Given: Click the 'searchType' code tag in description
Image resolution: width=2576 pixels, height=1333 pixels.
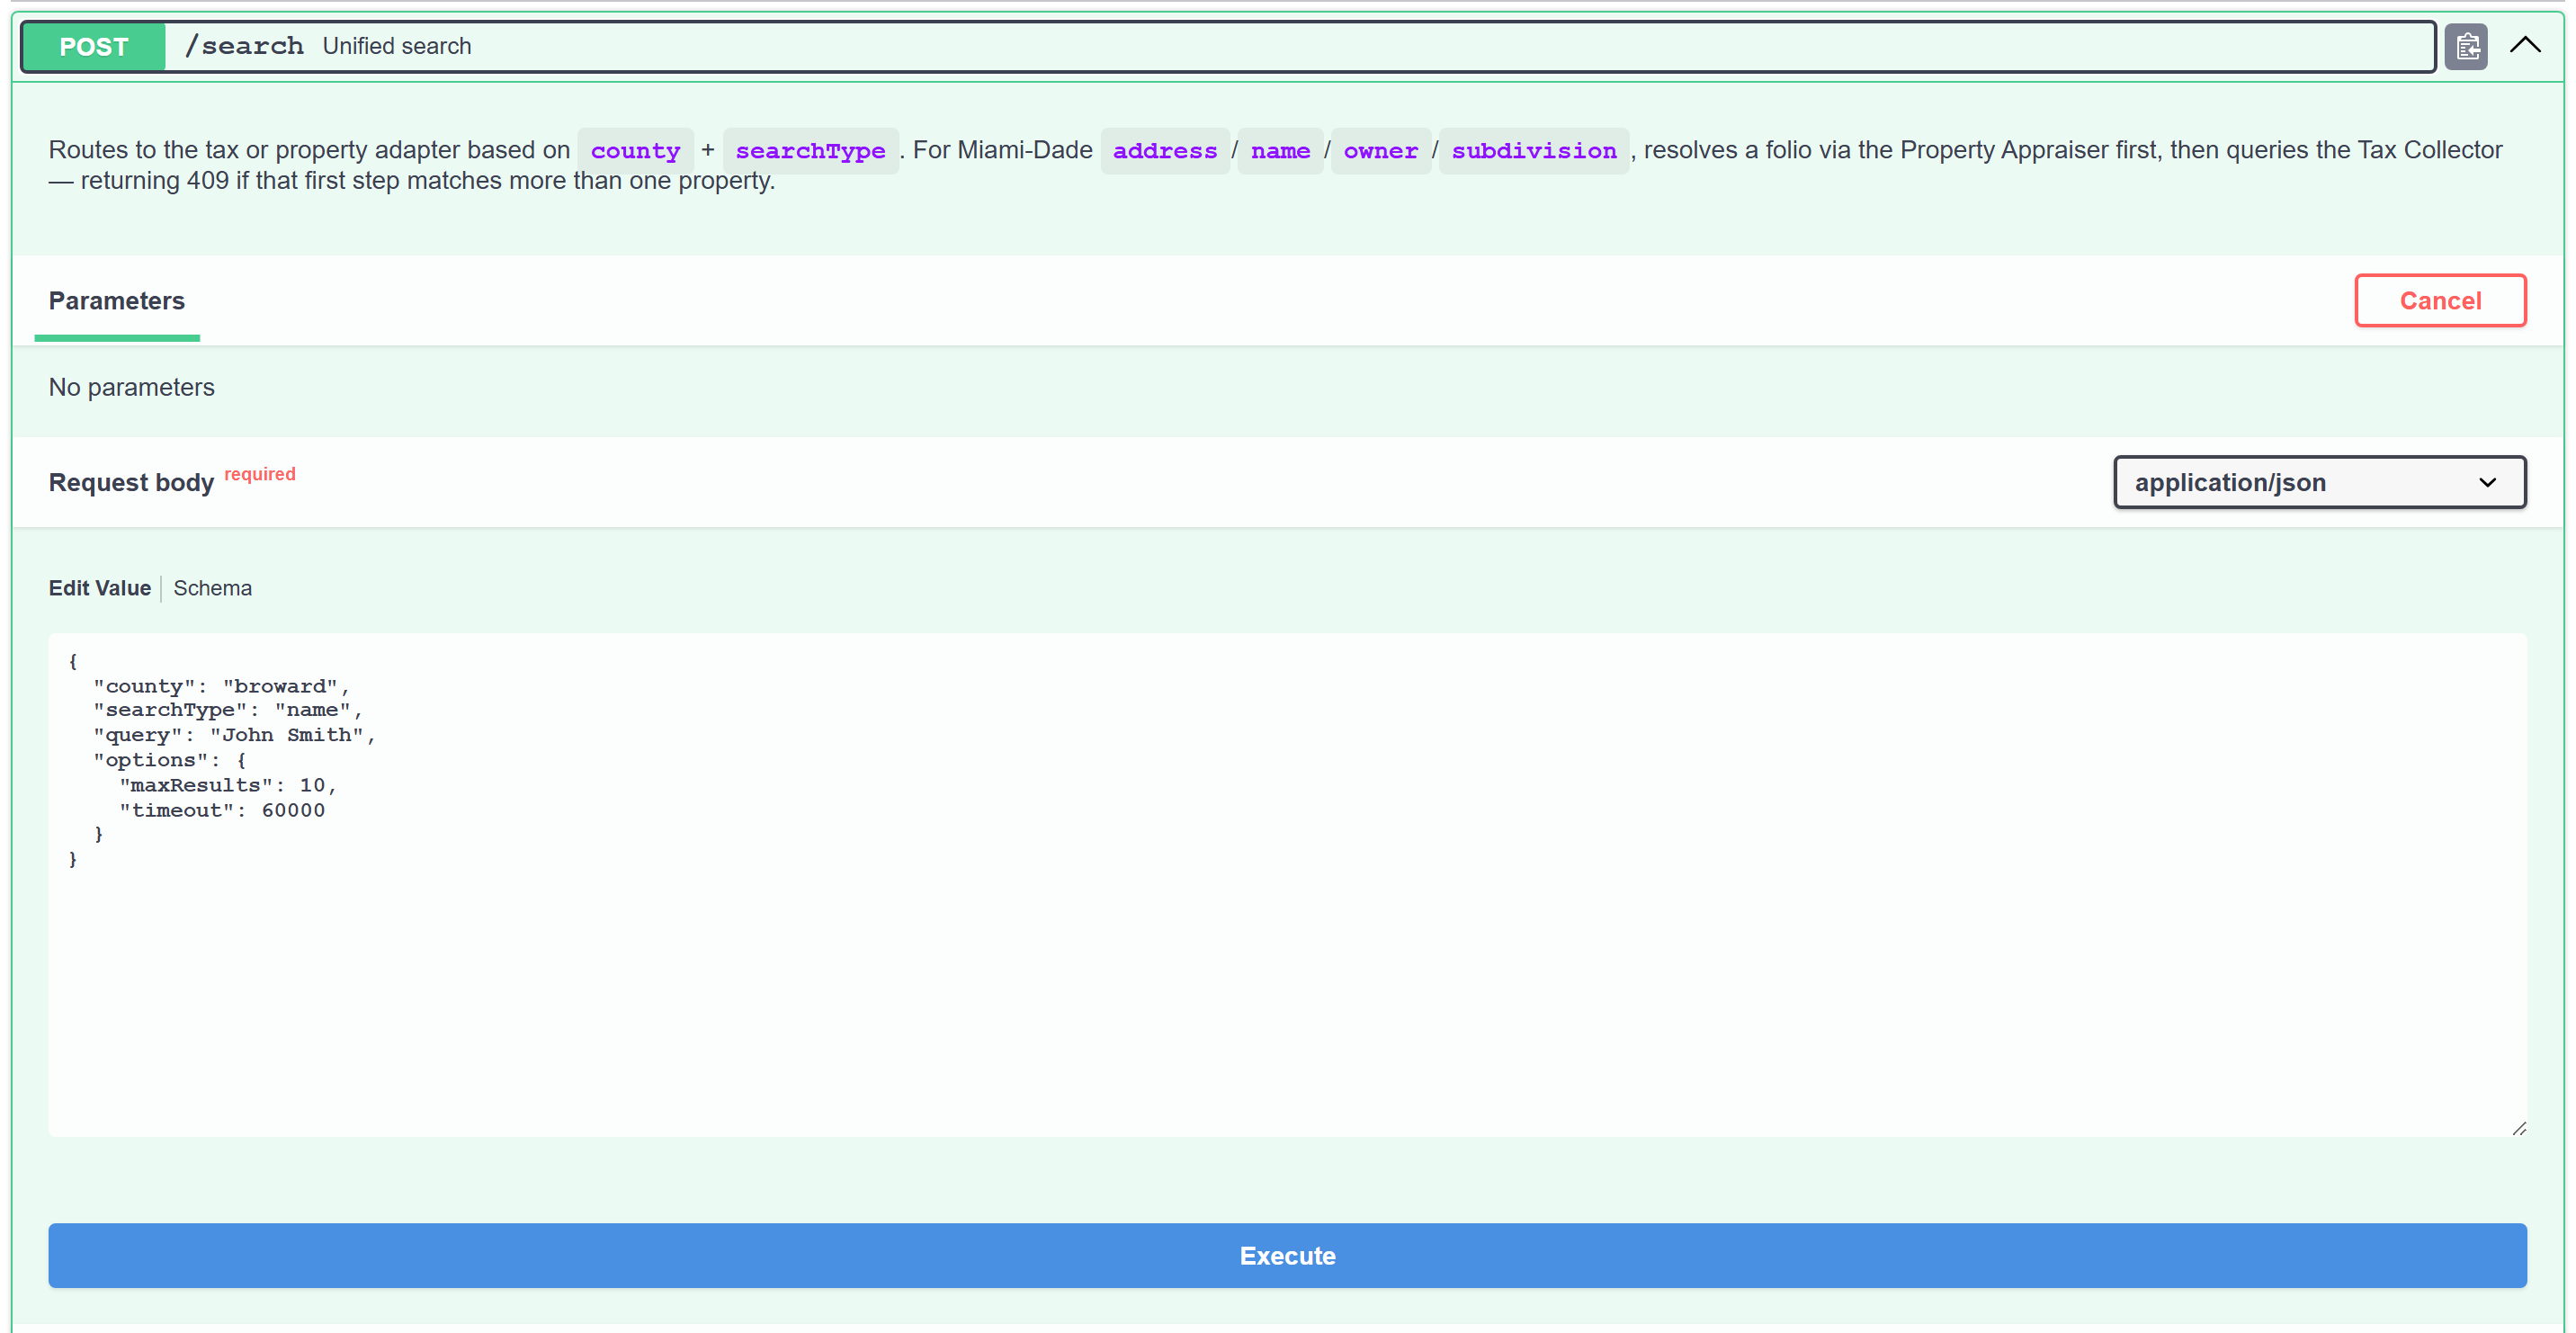Looking at the screenshot, I should tap(810, 151).
